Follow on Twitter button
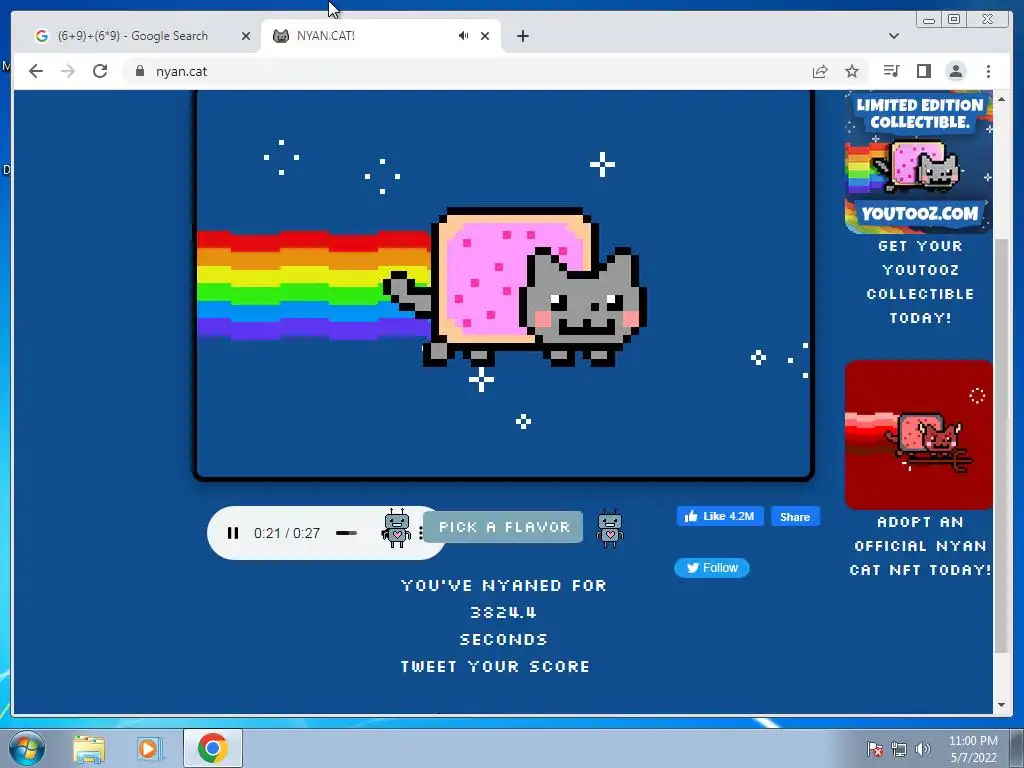This screenshot has height=768, width=1024. pyautogui.click(x=712, y=568)
